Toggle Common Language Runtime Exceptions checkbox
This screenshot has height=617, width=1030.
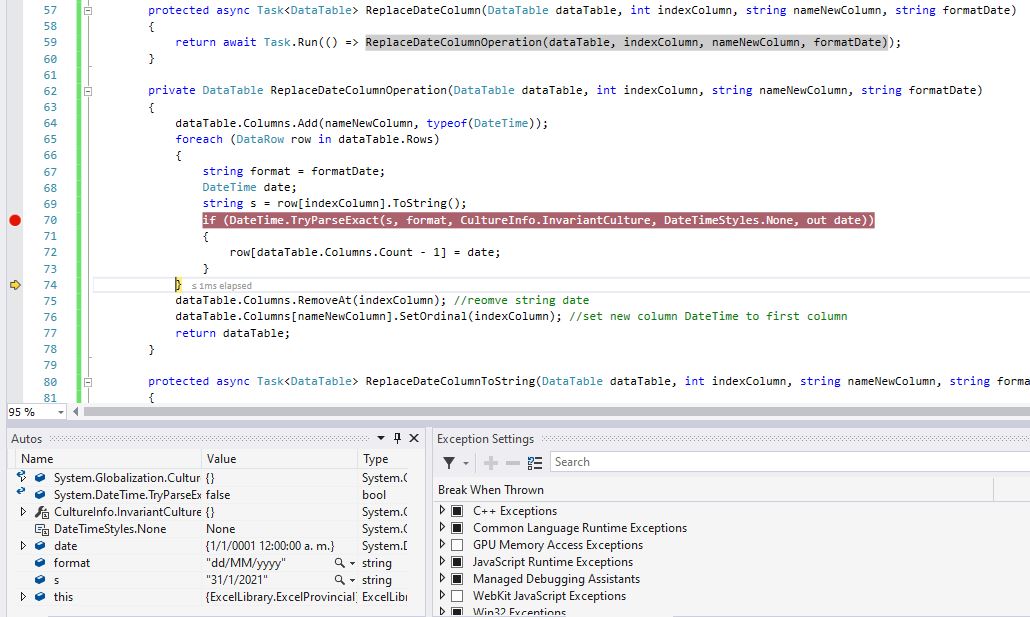[458, 528]
